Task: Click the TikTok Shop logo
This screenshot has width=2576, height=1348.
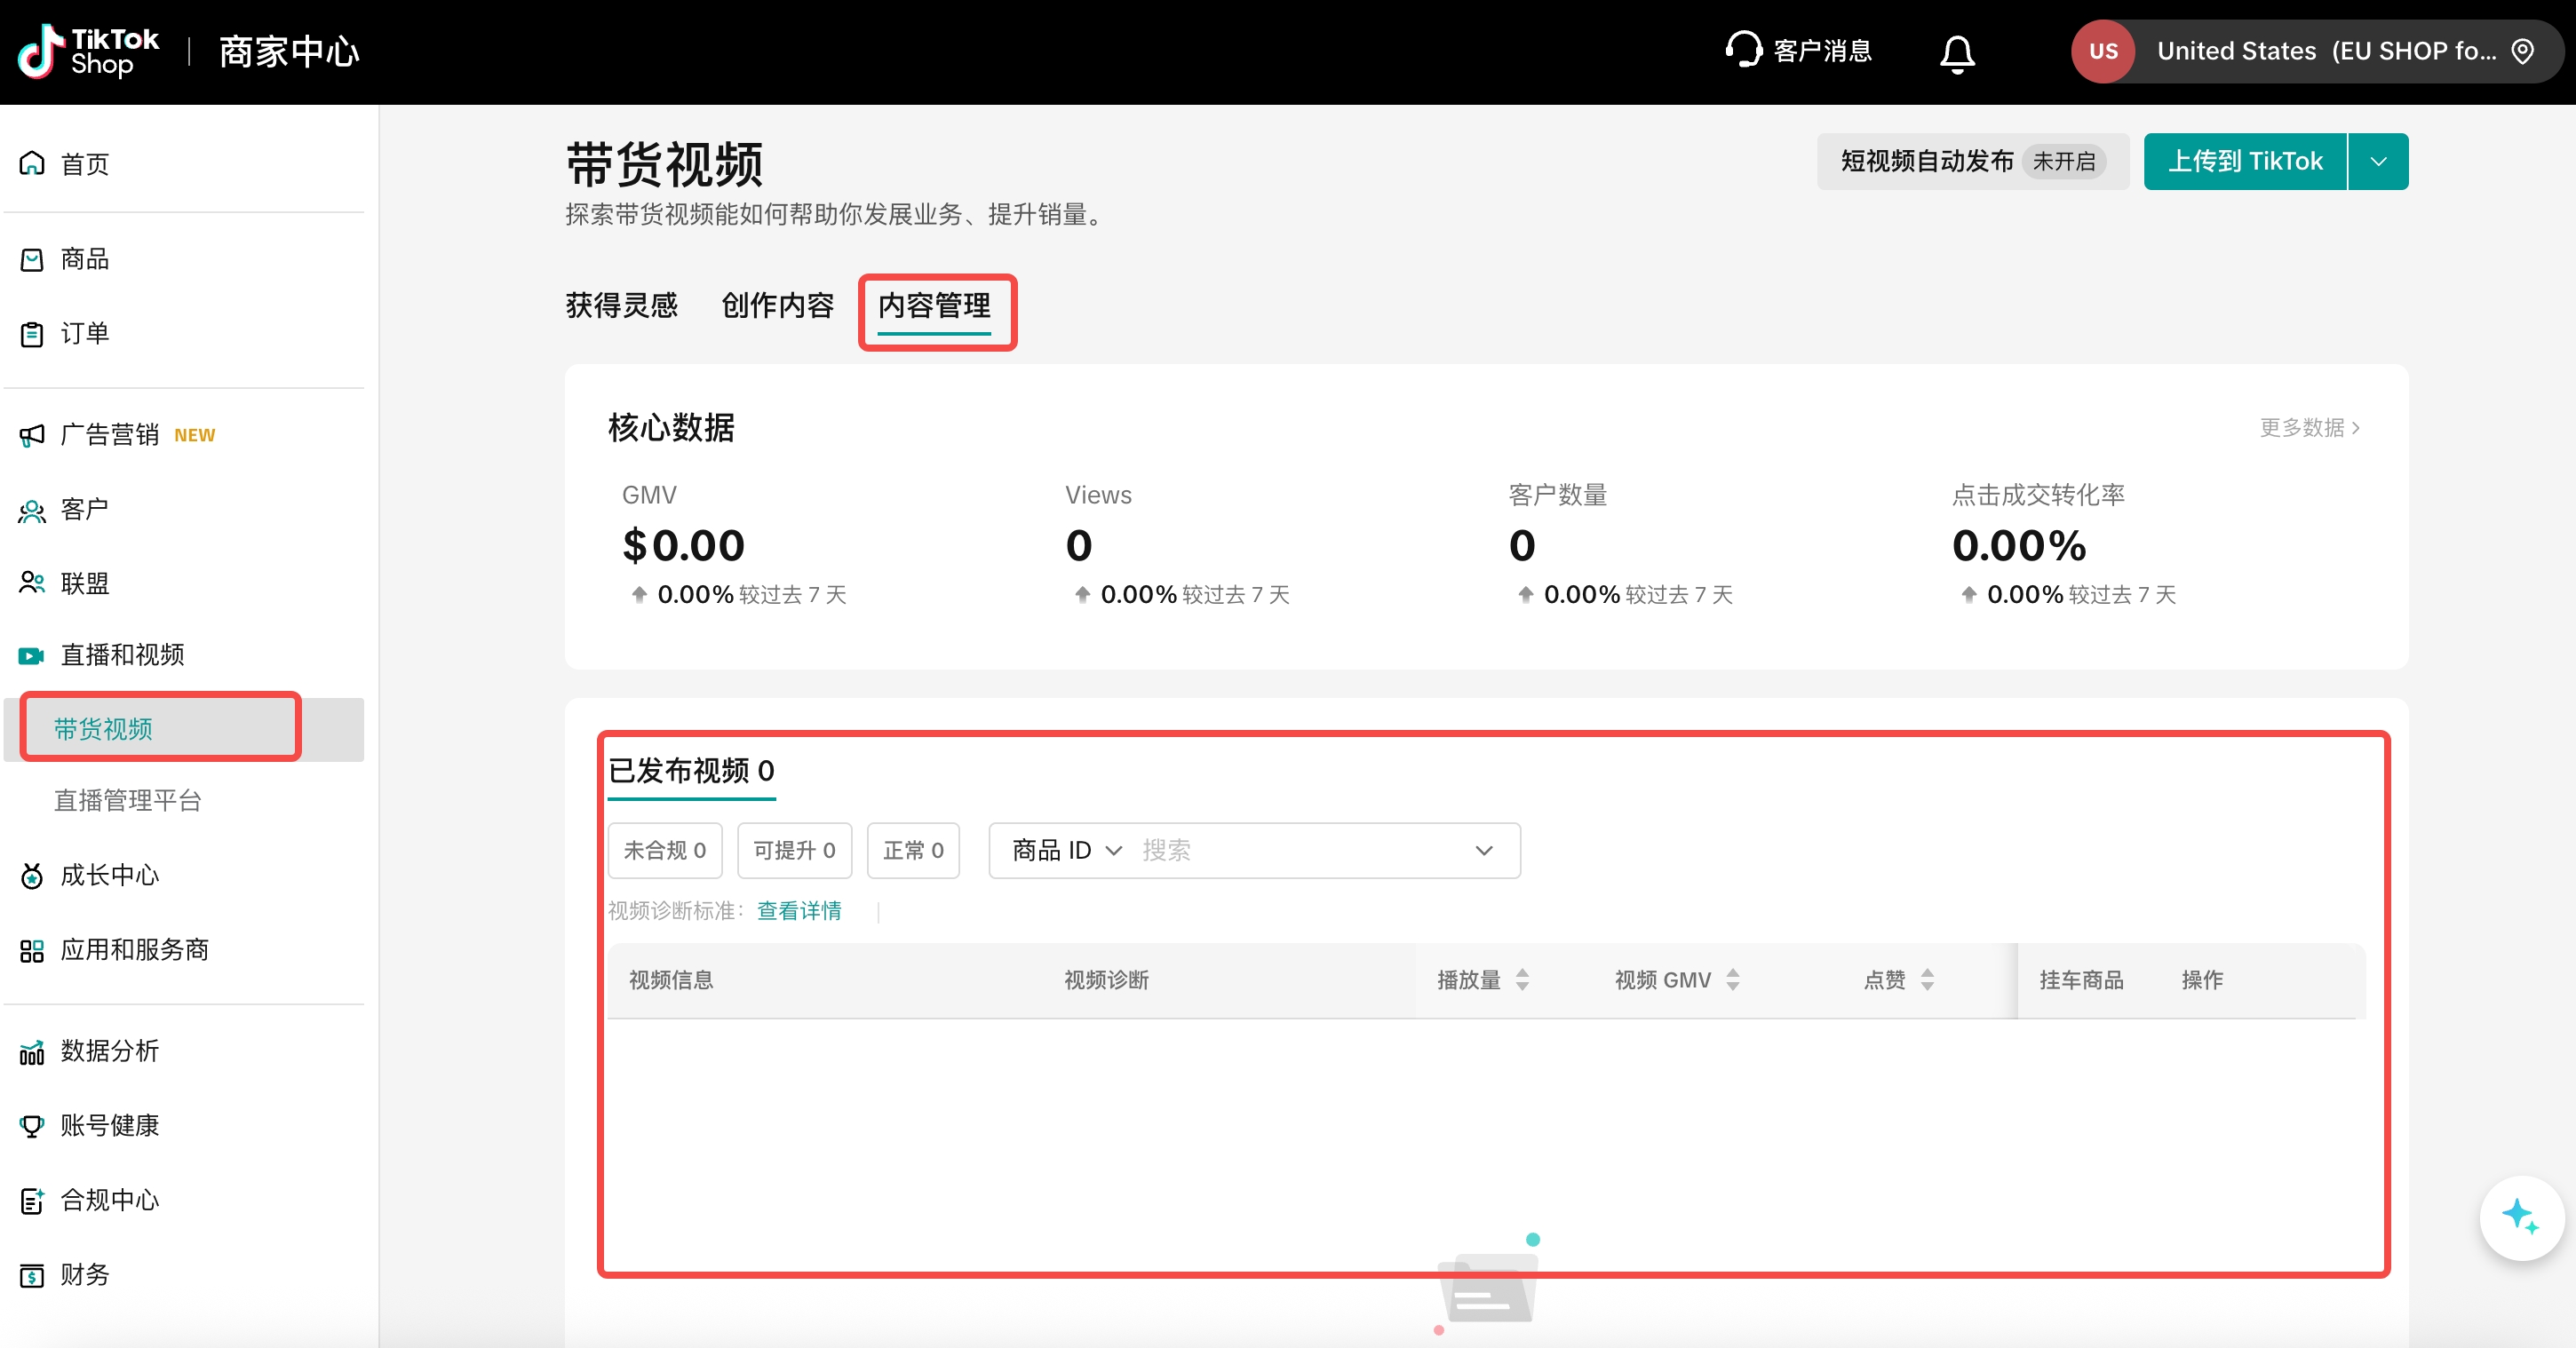Action: coord(88,52)
